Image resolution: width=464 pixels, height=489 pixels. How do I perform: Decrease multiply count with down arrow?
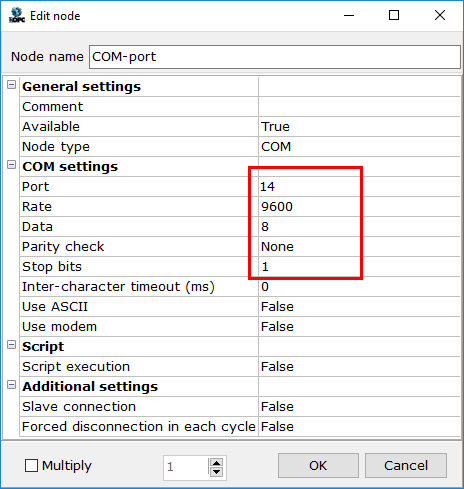(x=217, y=471)
